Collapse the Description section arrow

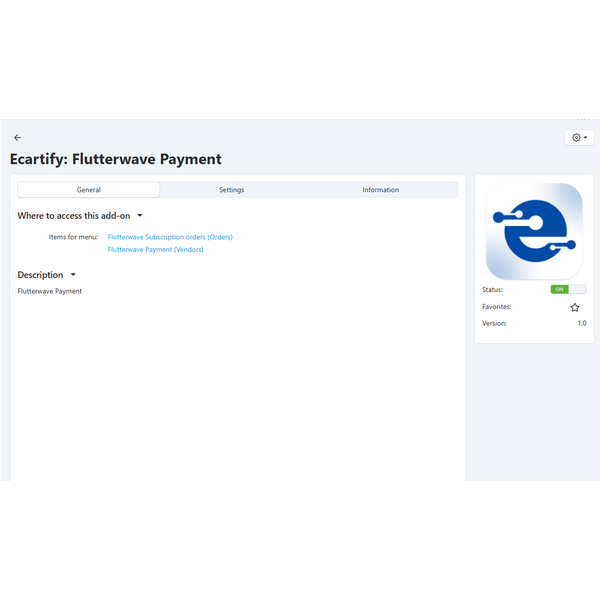click(x=73, y=275)
